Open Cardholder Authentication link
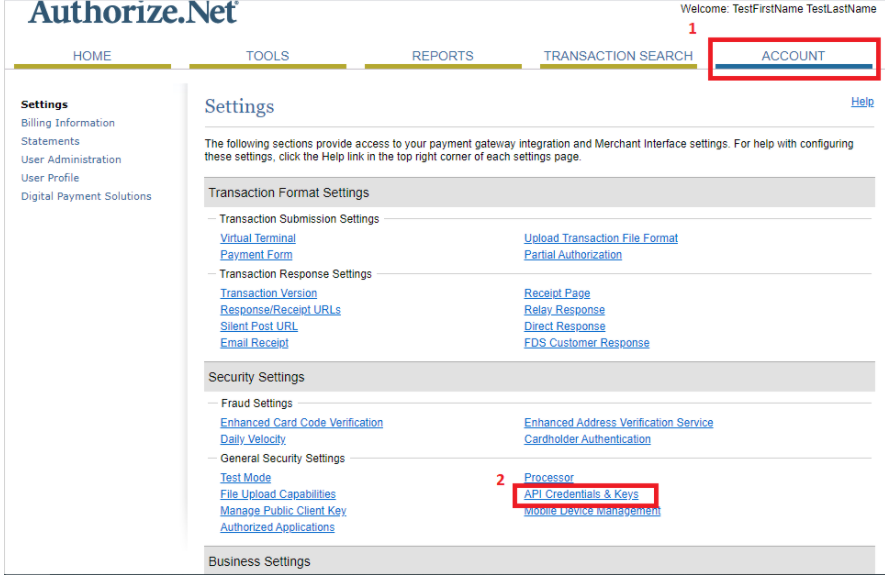Screen dimensions: 885x575 click(x=588, y=439)
